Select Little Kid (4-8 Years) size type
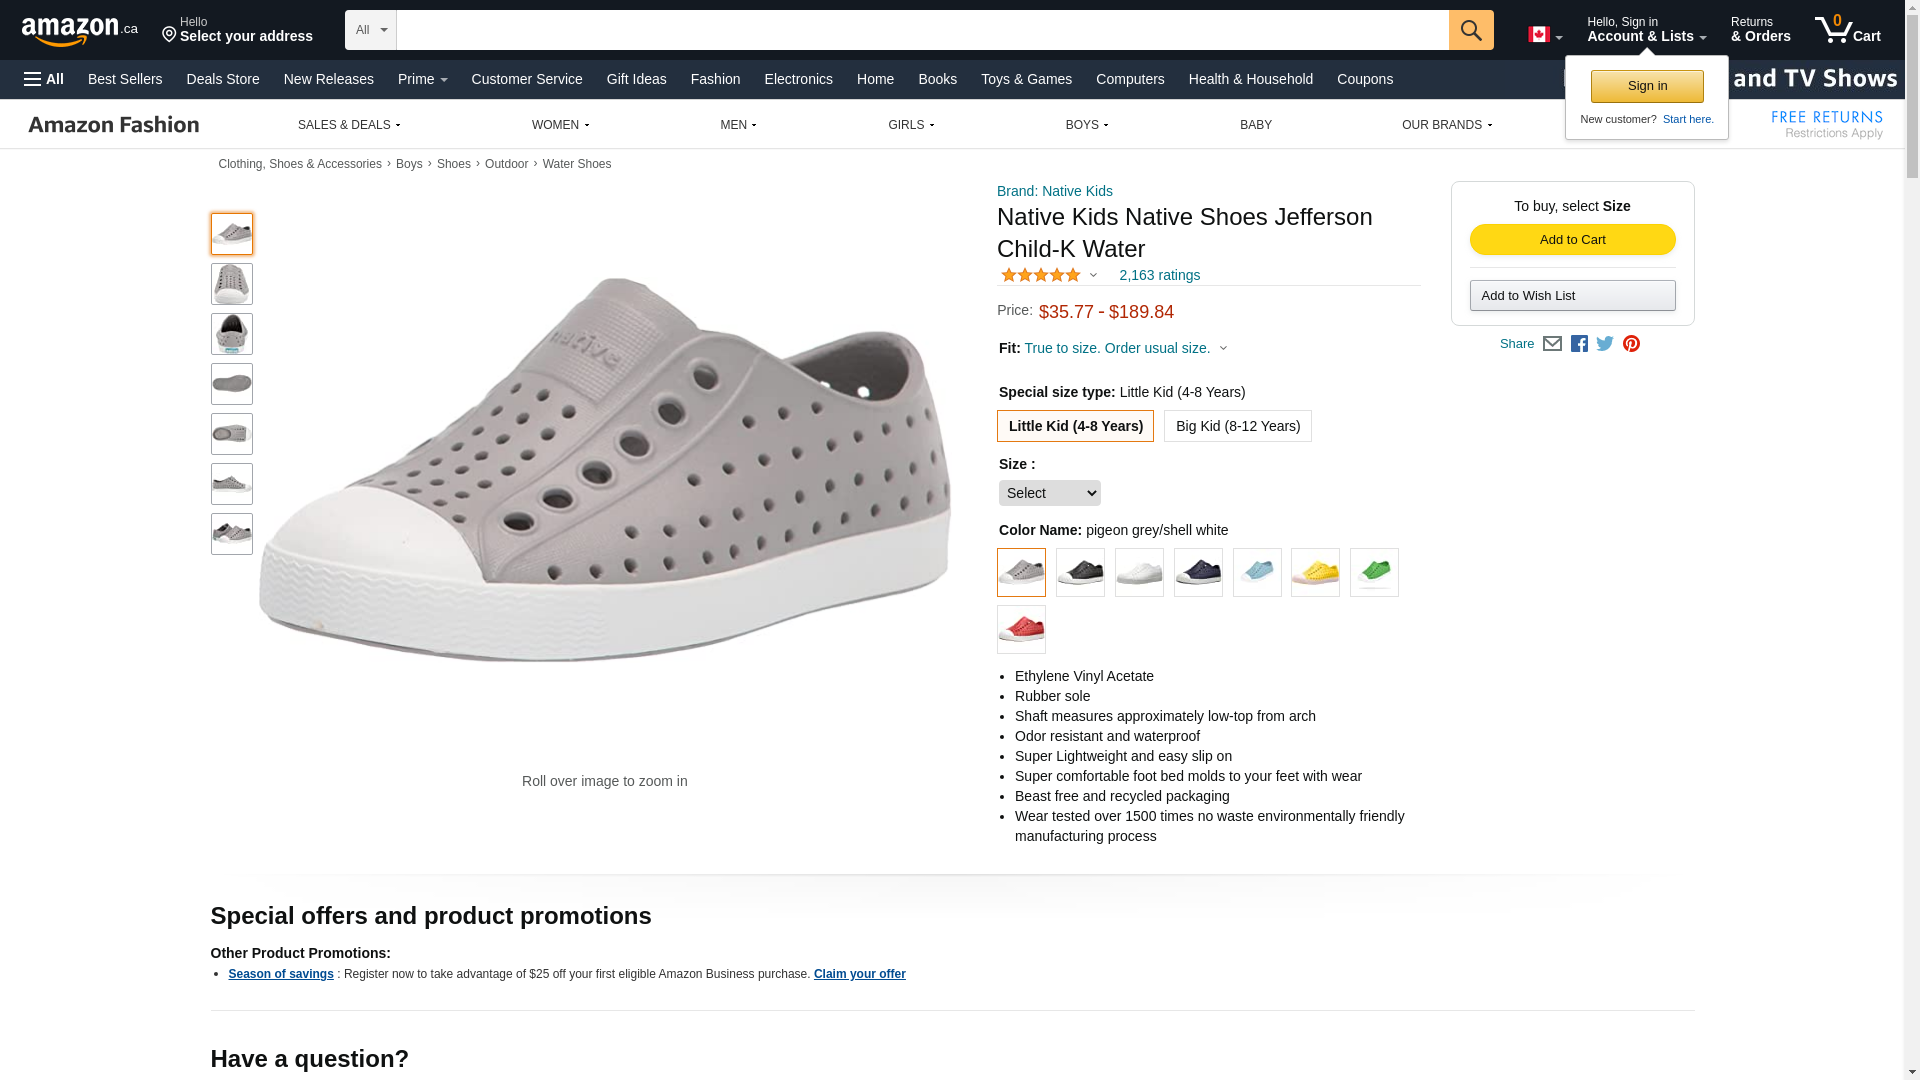The width and height of the screenshot is (1920, 1080). pyautogui.click(x=1075, y=426)
